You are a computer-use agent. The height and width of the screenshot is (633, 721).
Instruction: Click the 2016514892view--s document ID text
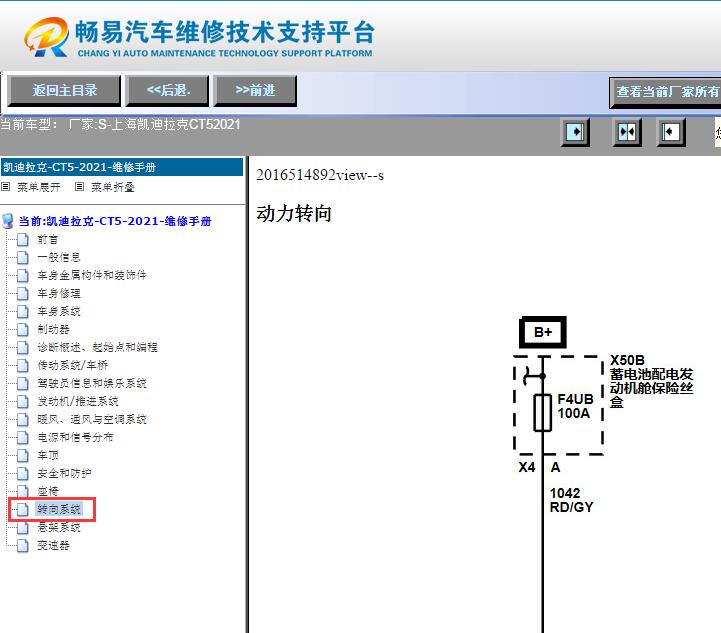click(320, 175)
